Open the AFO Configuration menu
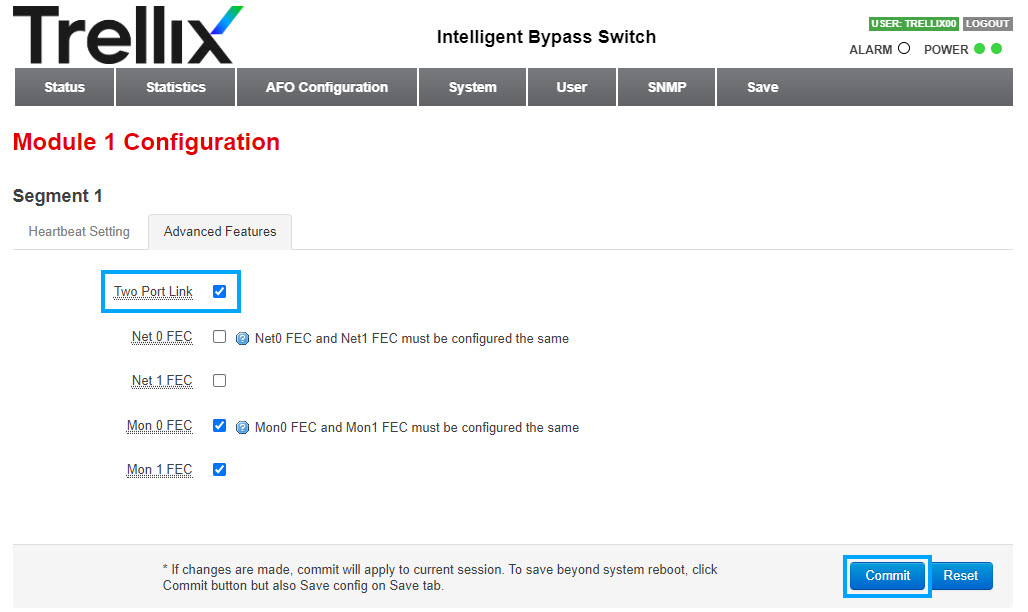This screenshot has width=1028, height=612. (x=326, y=87)
